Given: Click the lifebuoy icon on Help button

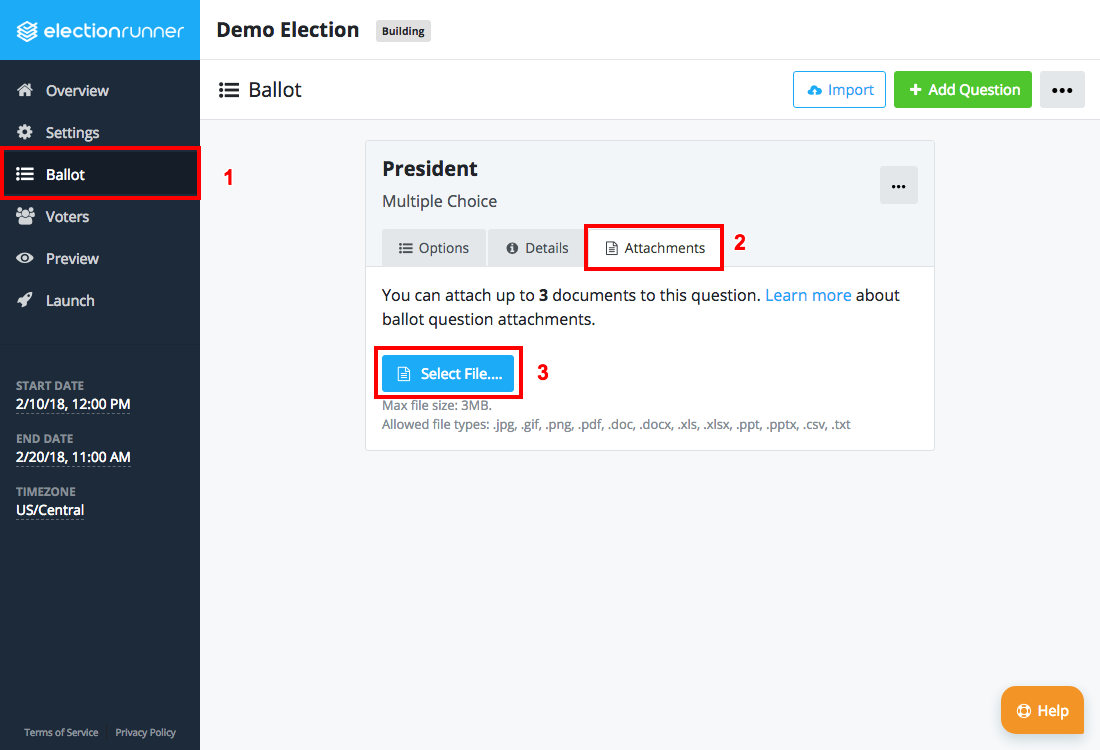Looking at the screenshot, I should [1024, 711].
